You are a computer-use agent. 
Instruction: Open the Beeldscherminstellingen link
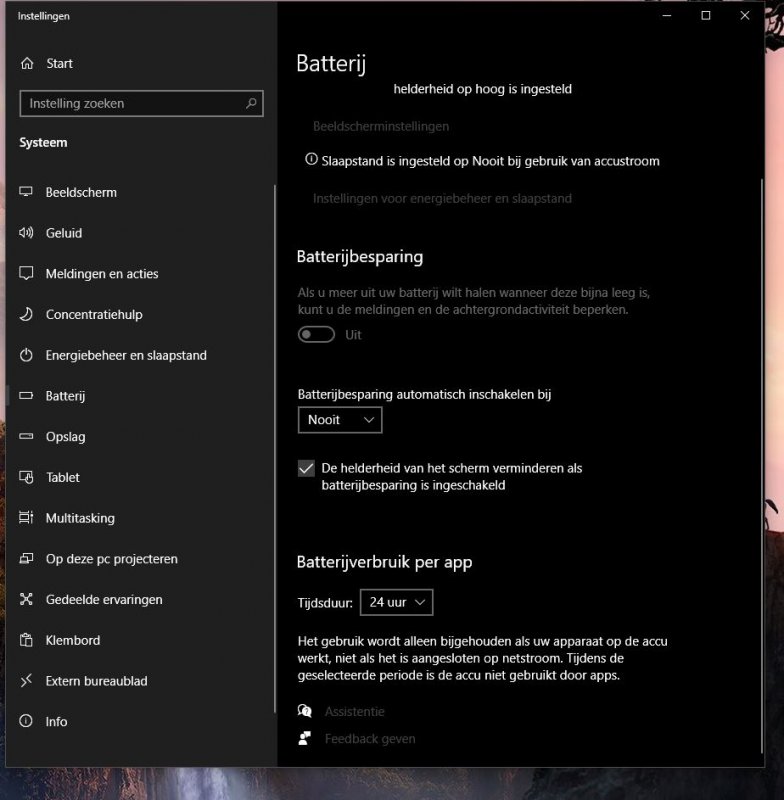pos(381,126)
